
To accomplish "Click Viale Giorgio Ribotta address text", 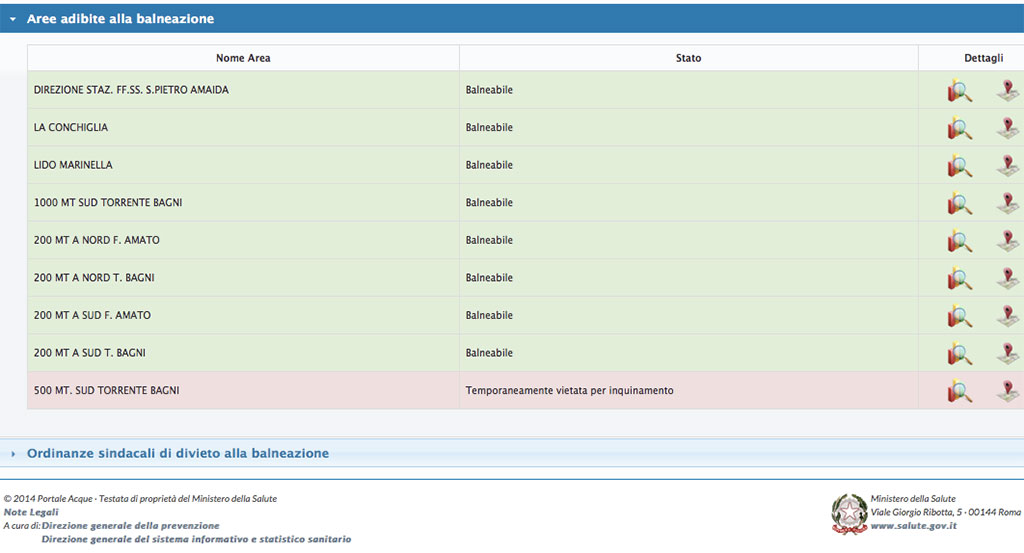I will [945, 512].
